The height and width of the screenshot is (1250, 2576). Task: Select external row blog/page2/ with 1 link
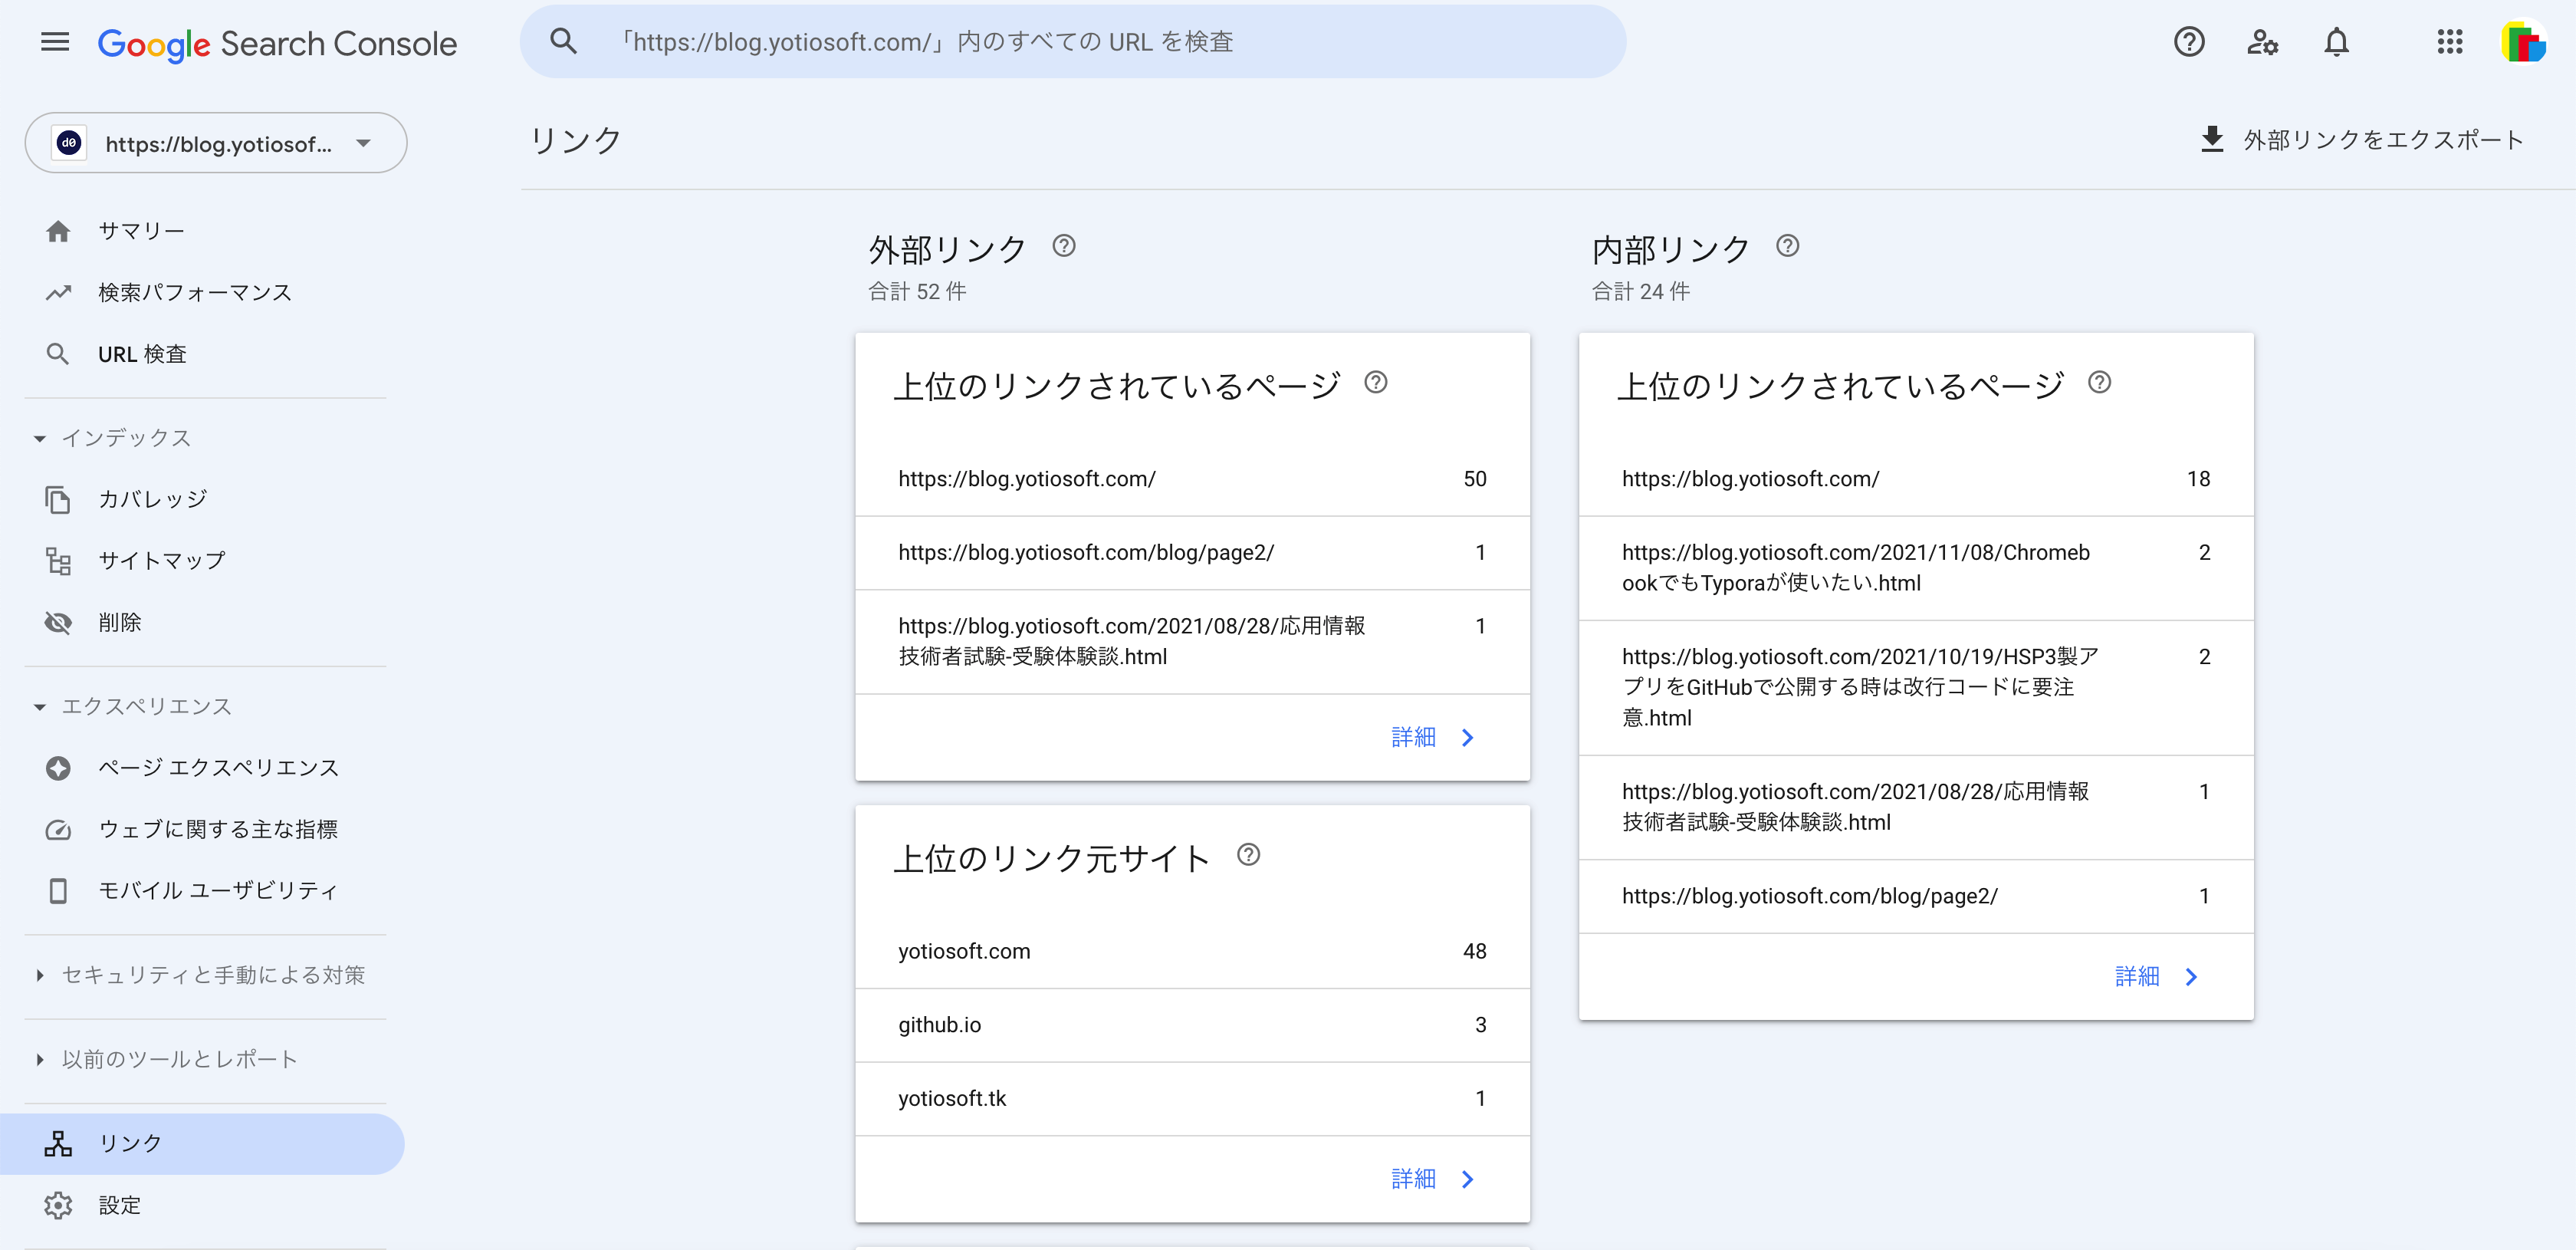tap(1192, 553)
